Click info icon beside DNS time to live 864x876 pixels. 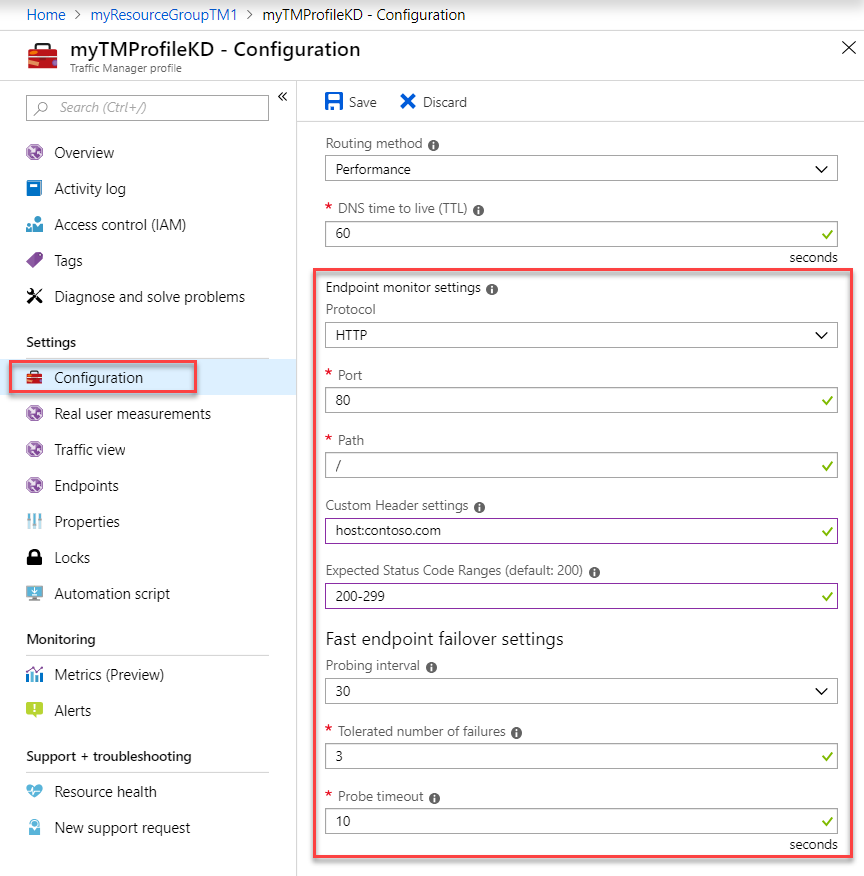coord(479,210)
